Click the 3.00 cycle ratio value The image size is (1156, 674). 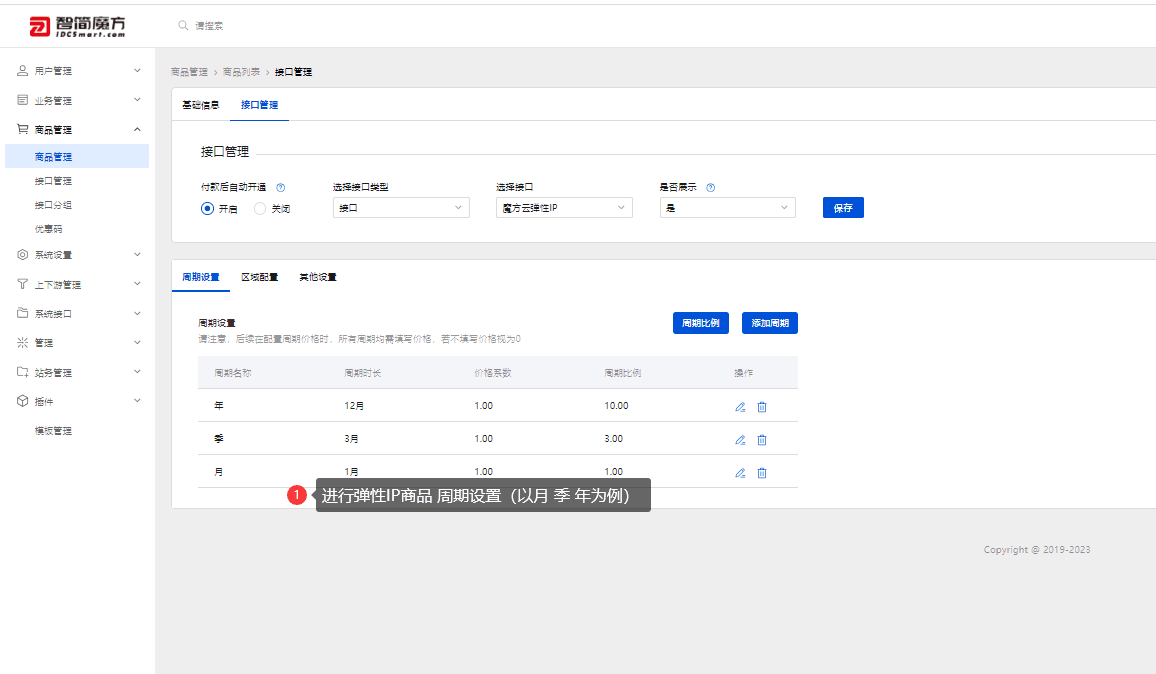click(x=613, y=439)
